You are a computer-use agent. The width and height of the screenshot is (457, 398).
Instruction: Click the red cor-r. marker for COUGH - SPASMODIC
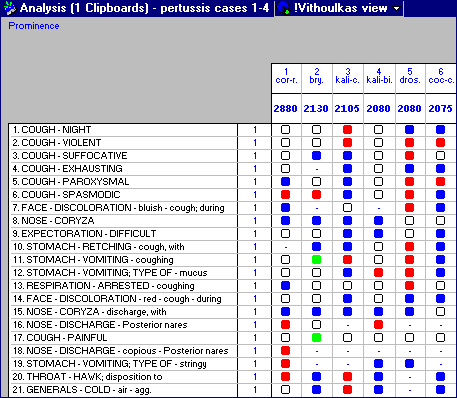pos(286,195)
